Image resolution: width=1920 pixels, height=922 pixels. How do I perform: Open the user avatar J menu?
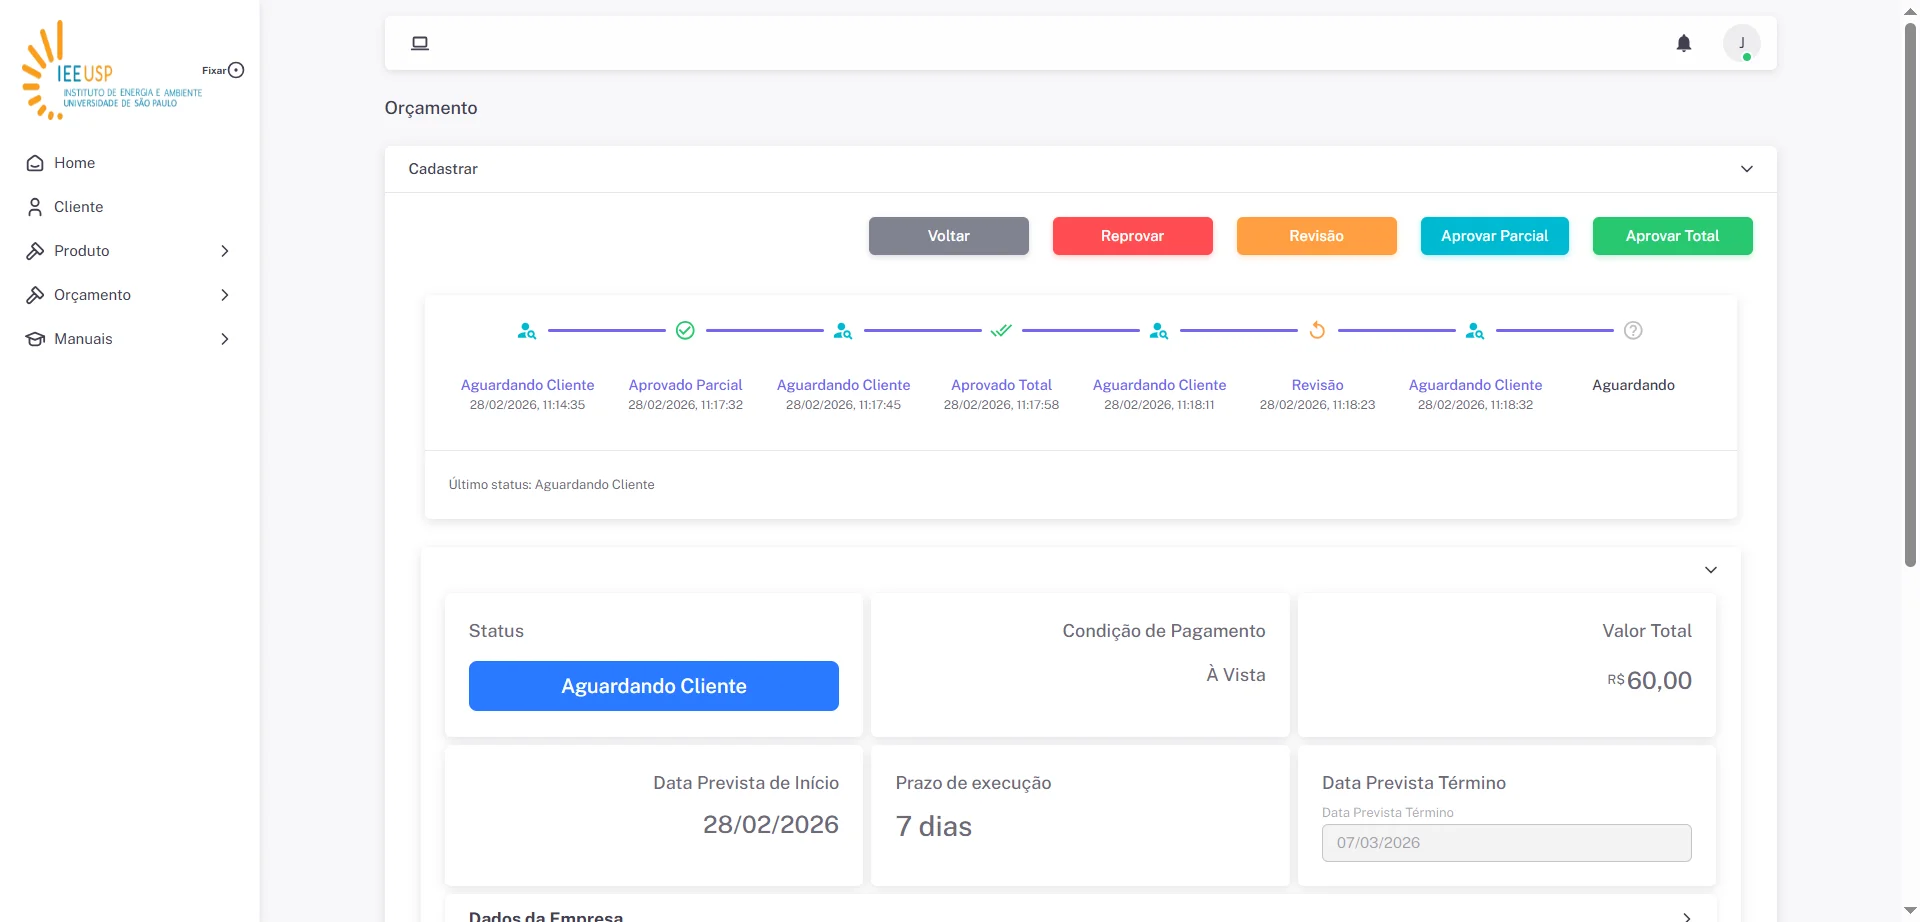coord(1742,43)
